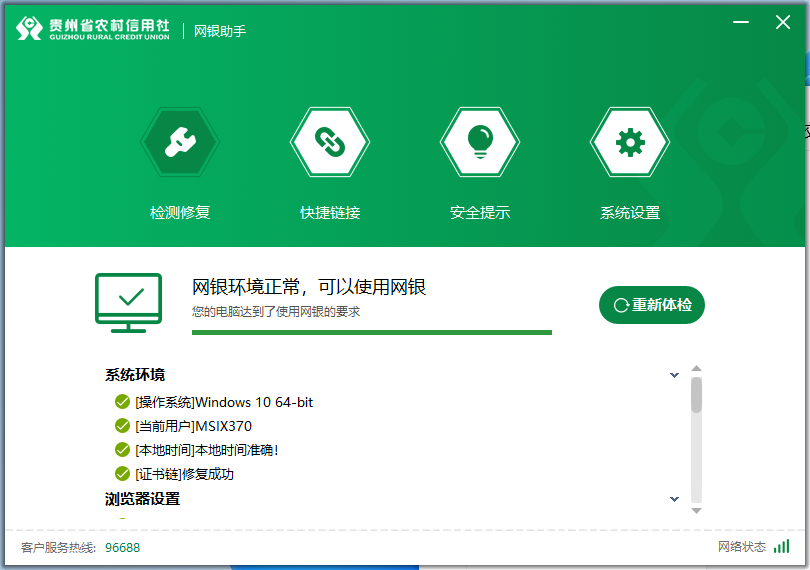Click green check icon beside 证书链 entry

click(x=123, y=474)
